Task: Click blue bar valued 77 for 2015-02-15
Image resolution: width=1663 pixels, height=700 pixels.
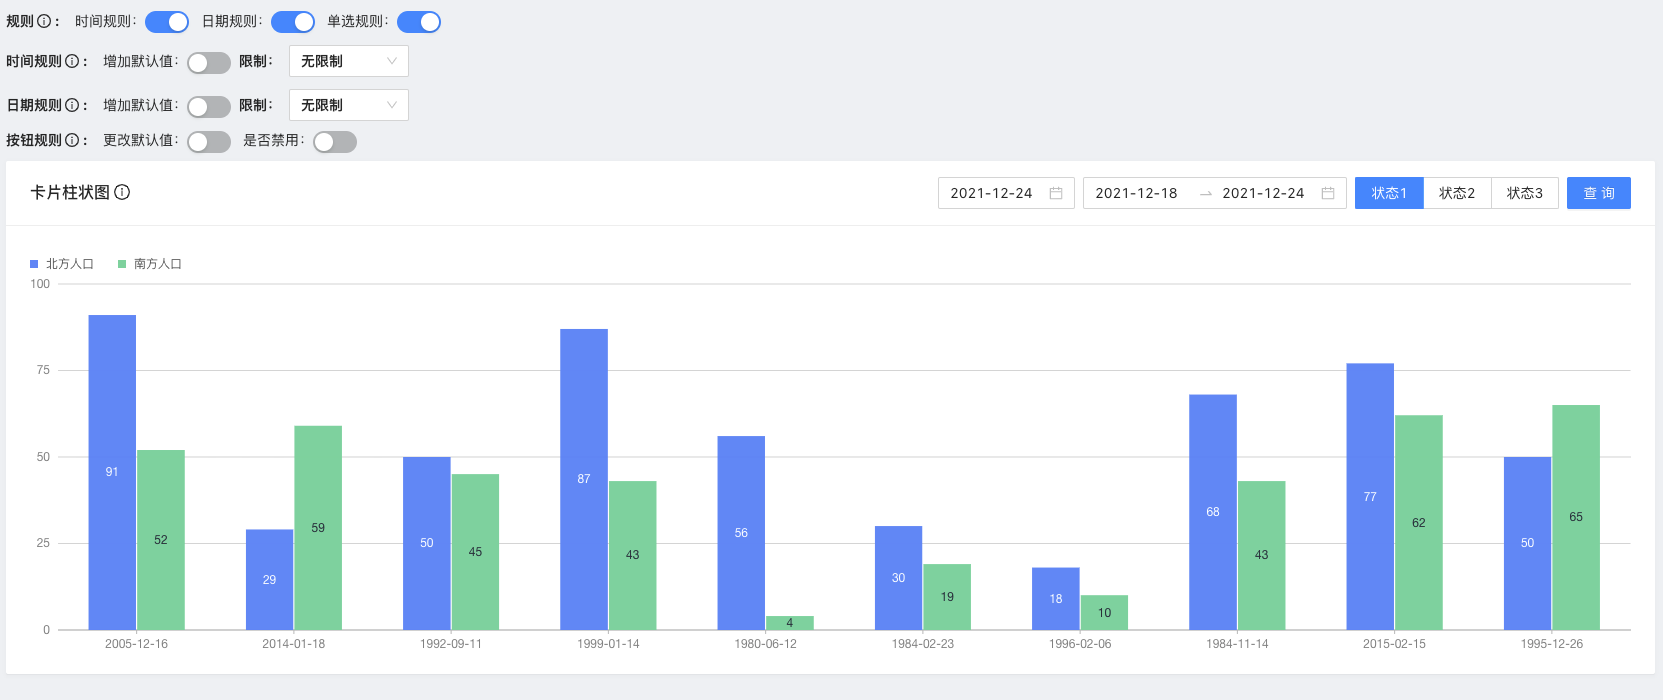Action: point(1370,497)
